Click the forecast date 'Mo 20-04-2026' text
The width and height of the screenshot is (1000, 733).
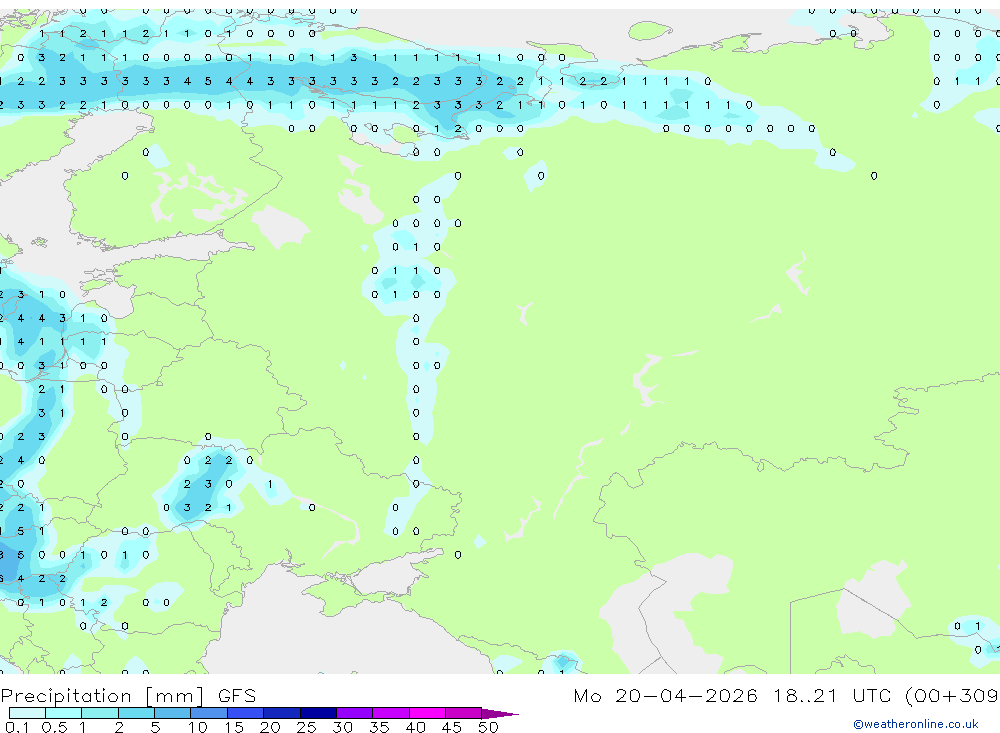[x=665, y=695]
